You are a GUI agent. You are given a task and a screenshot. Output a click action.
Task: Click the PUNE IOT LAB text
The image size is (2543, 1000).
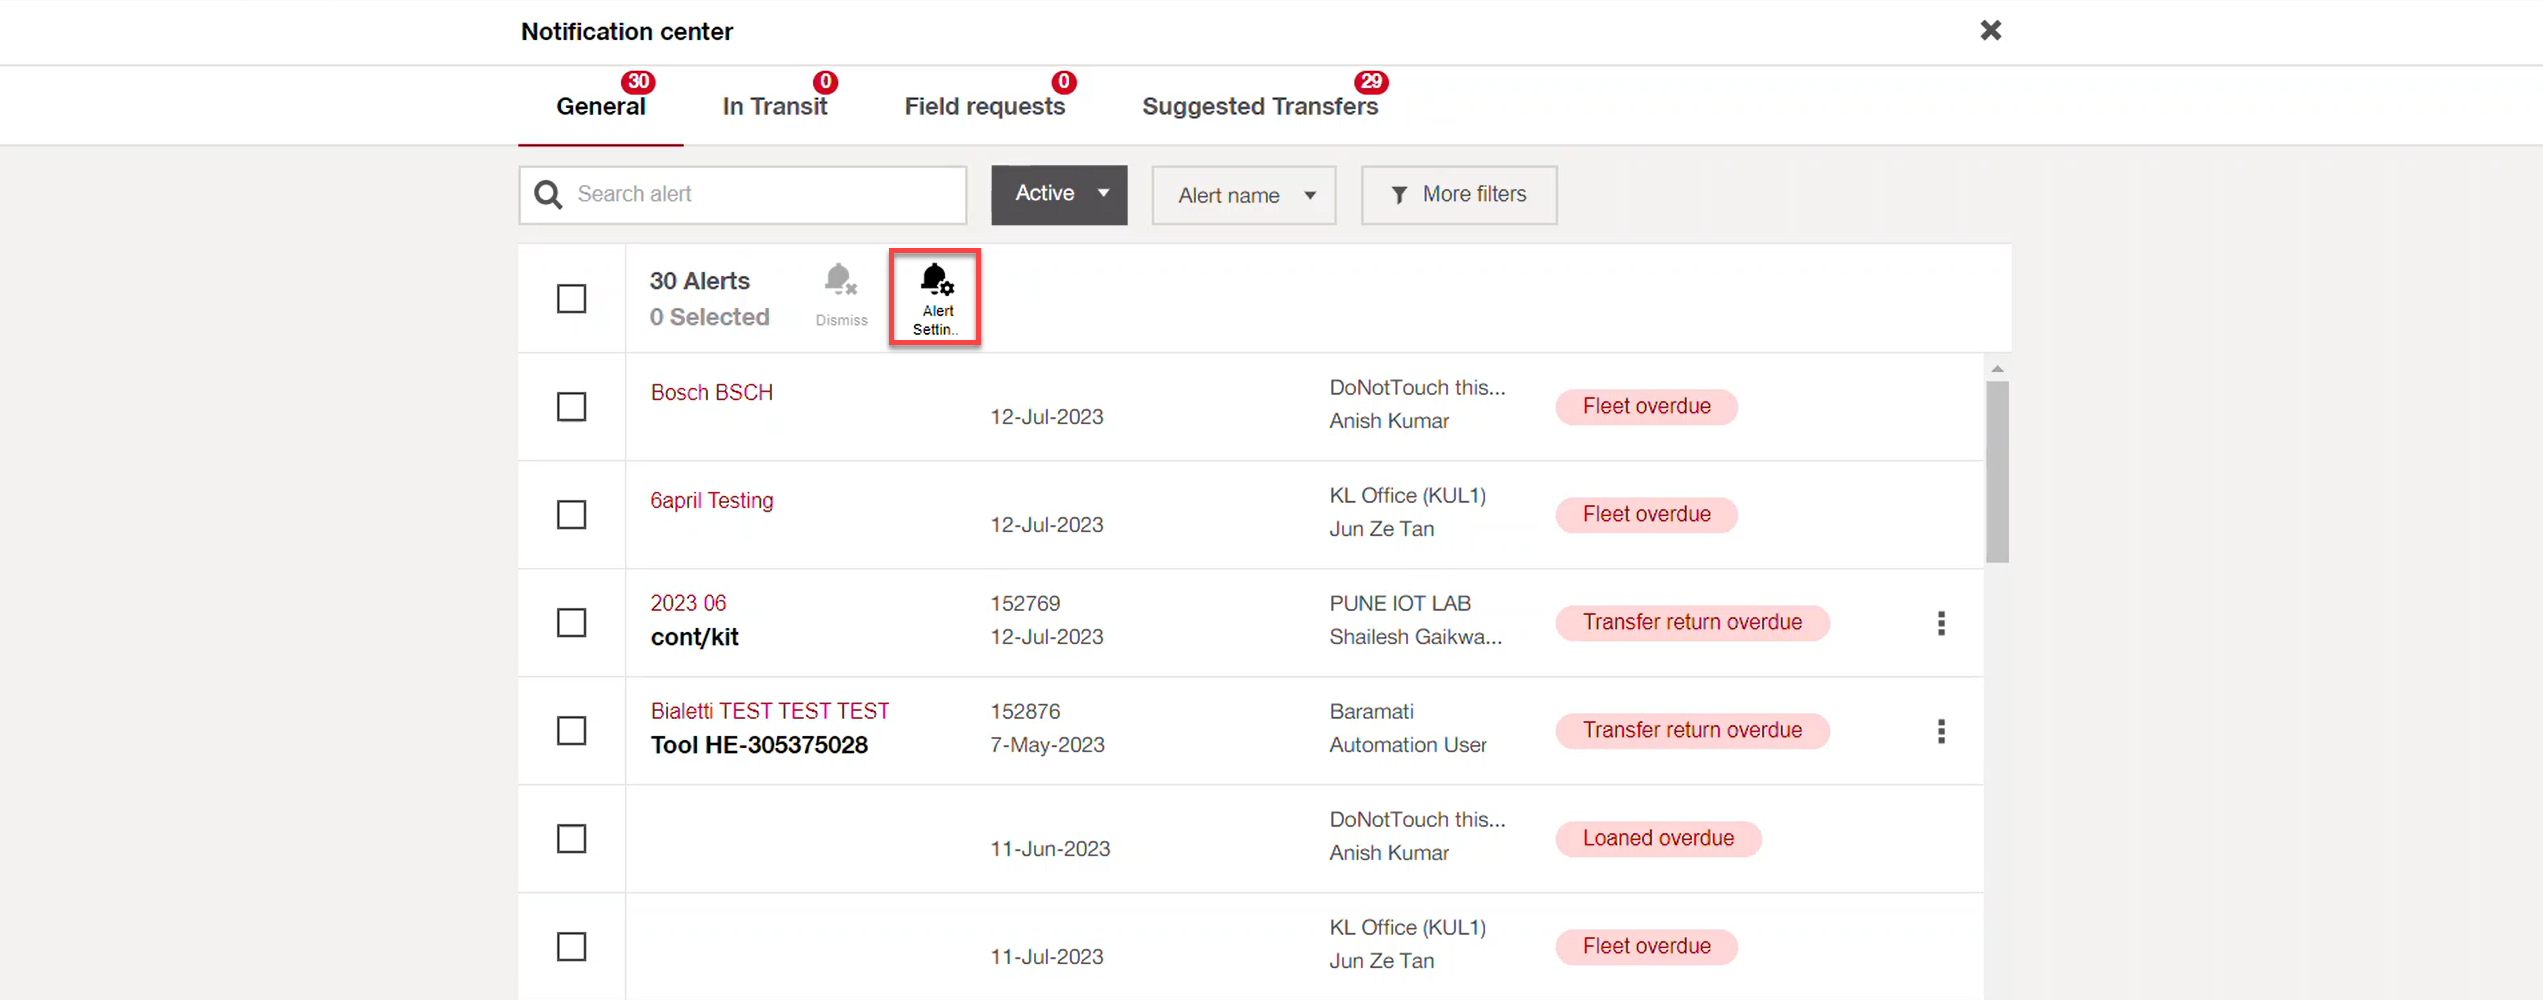click(1400, 604)
